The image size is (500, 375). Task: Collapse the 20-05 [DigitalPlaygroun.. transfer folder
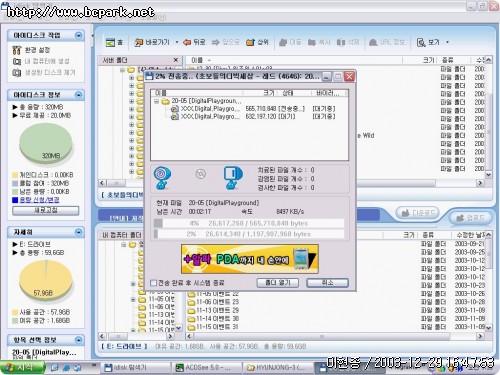pyautogui.click(x=156, y=101)
